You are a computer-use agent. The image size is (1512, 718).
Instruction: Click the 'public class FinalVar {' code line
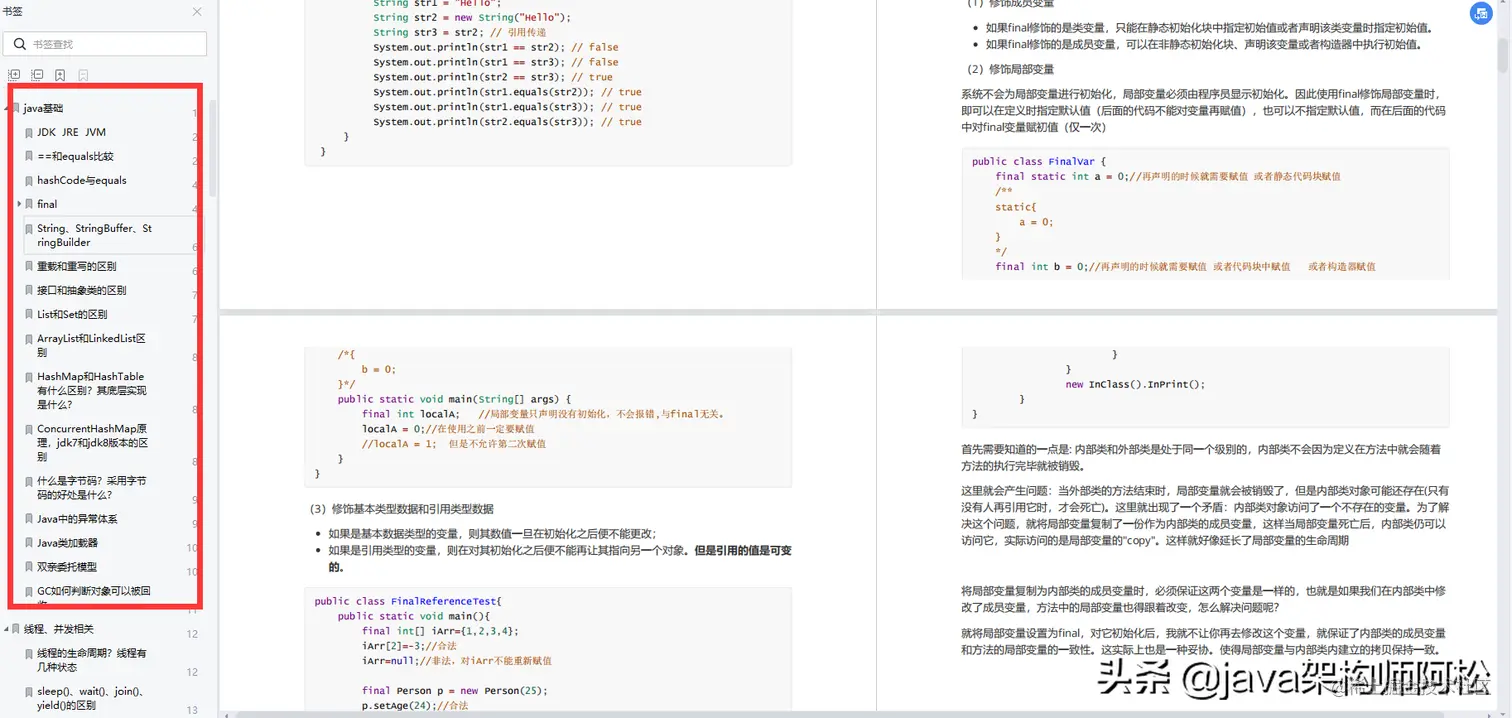tap(1039, 161)
